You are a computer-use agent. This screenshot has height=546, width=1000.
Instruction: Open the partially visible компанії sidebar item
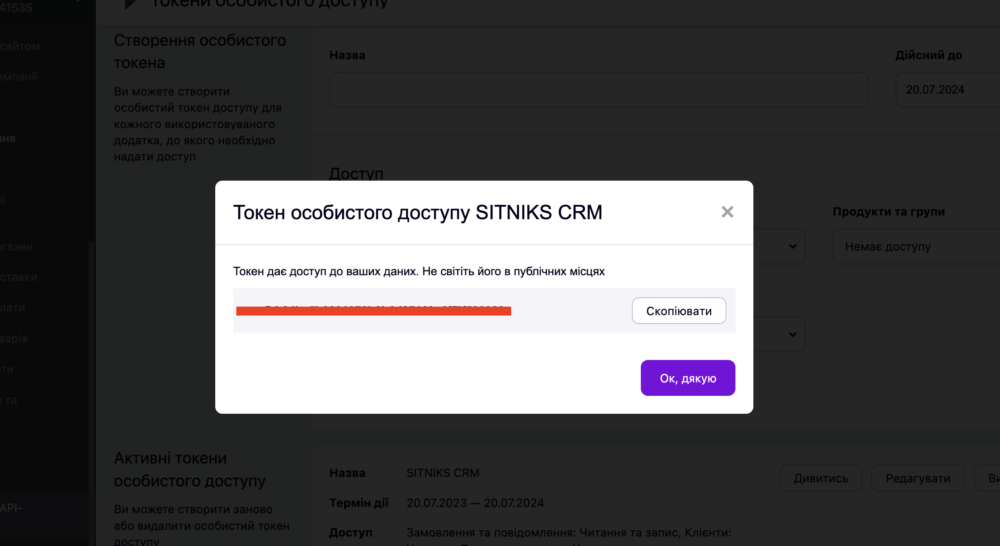[x=19, y=77]
